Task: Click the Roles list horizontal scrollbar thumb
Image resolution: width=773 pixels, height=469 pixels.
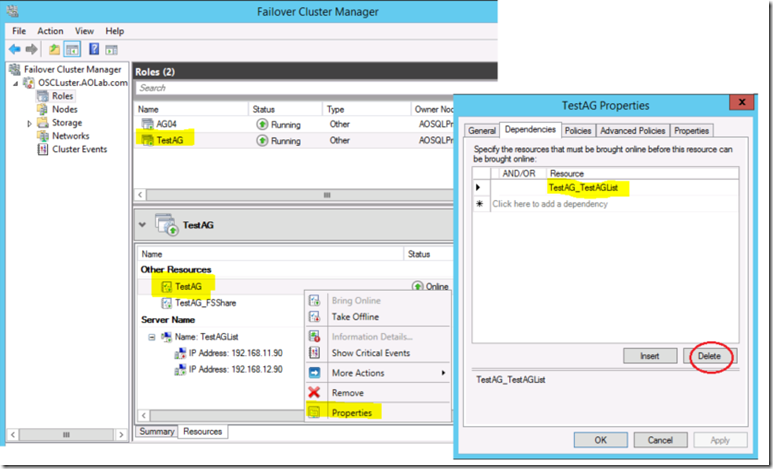Action: pos(301,195)
